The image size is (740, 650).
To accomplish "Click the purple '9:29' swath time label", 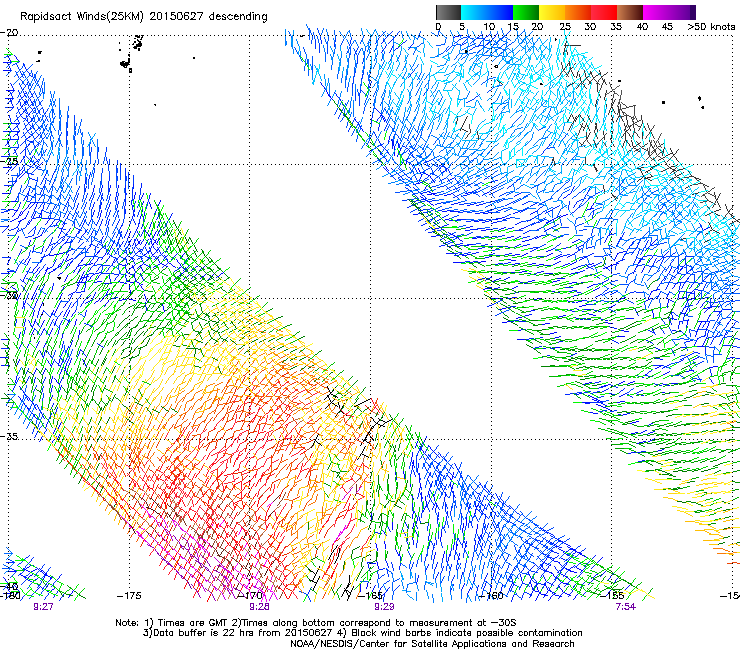I will coord(384,607).
